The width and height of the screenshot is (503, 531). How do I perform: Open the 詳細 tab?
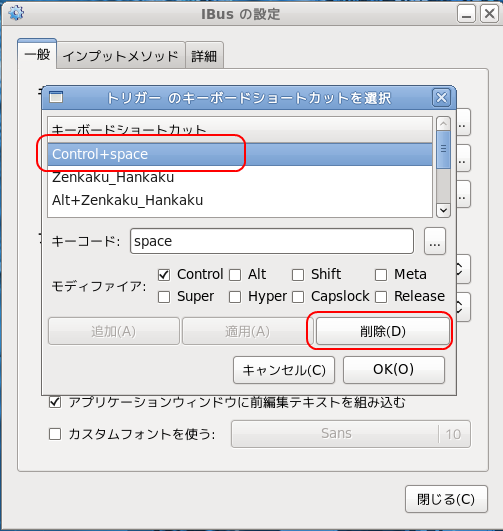[x=204, y=56]
